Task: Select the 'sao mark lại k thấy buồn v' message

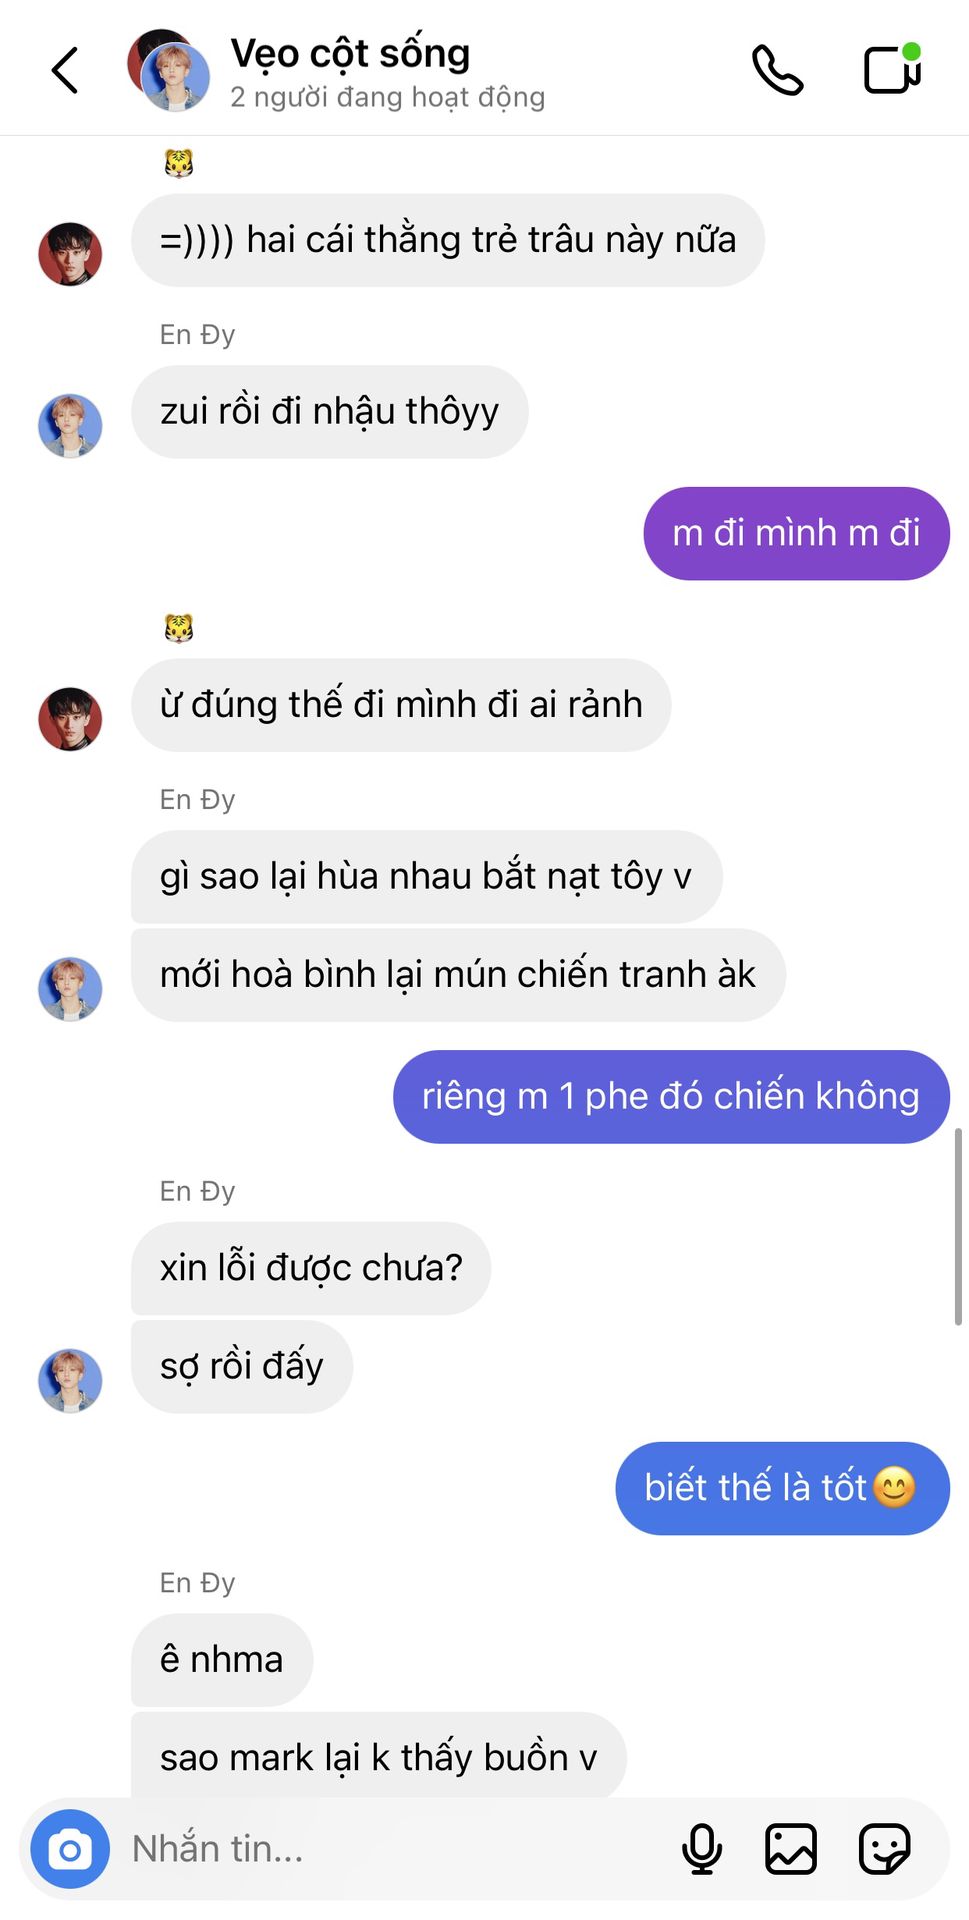Action: (379, 1757)
